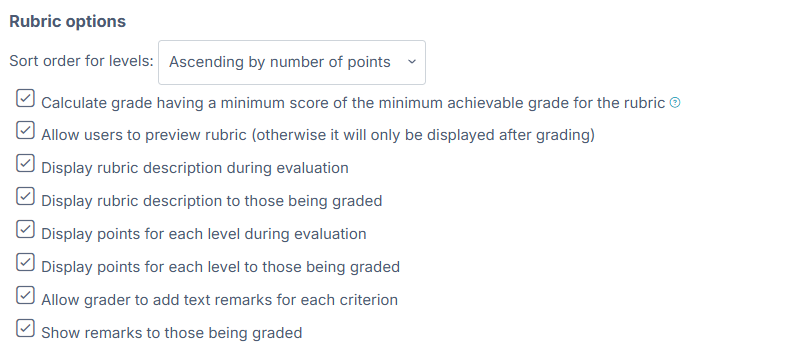The image size is (786, 363).
Task: Click label text Show remarks to those being graded
Action: (x=171, y=333)
